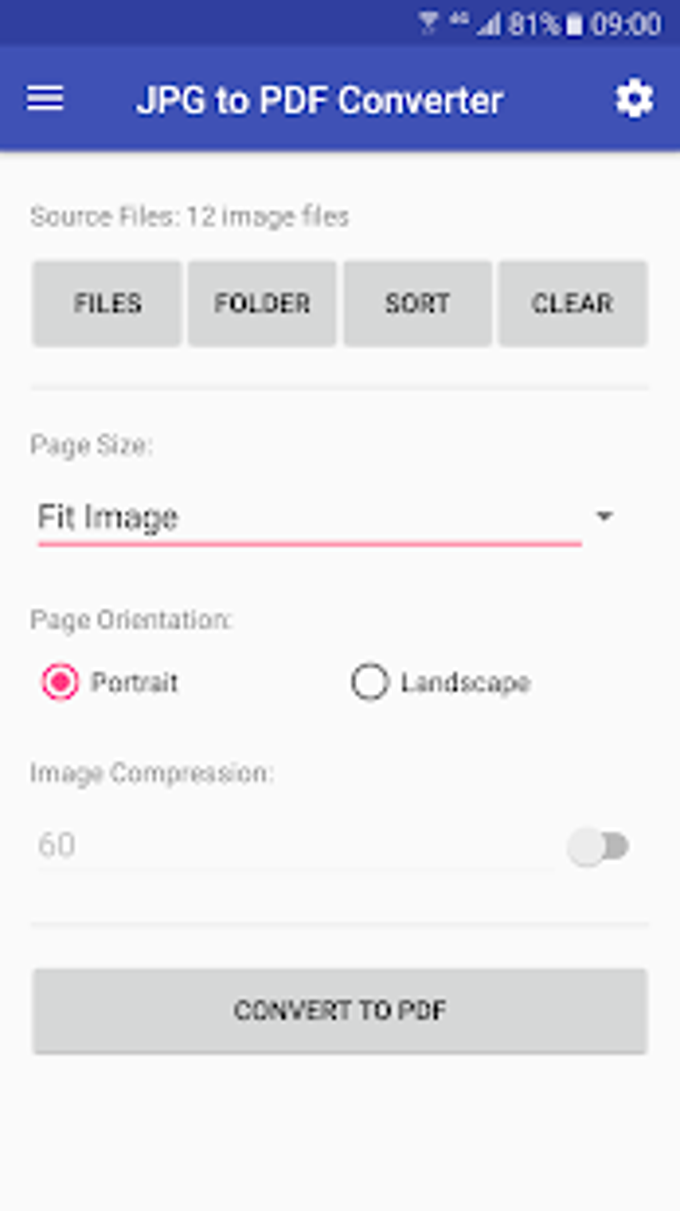
Task: Open the hamburger navigation menu
Action: [x=45, y=99]
